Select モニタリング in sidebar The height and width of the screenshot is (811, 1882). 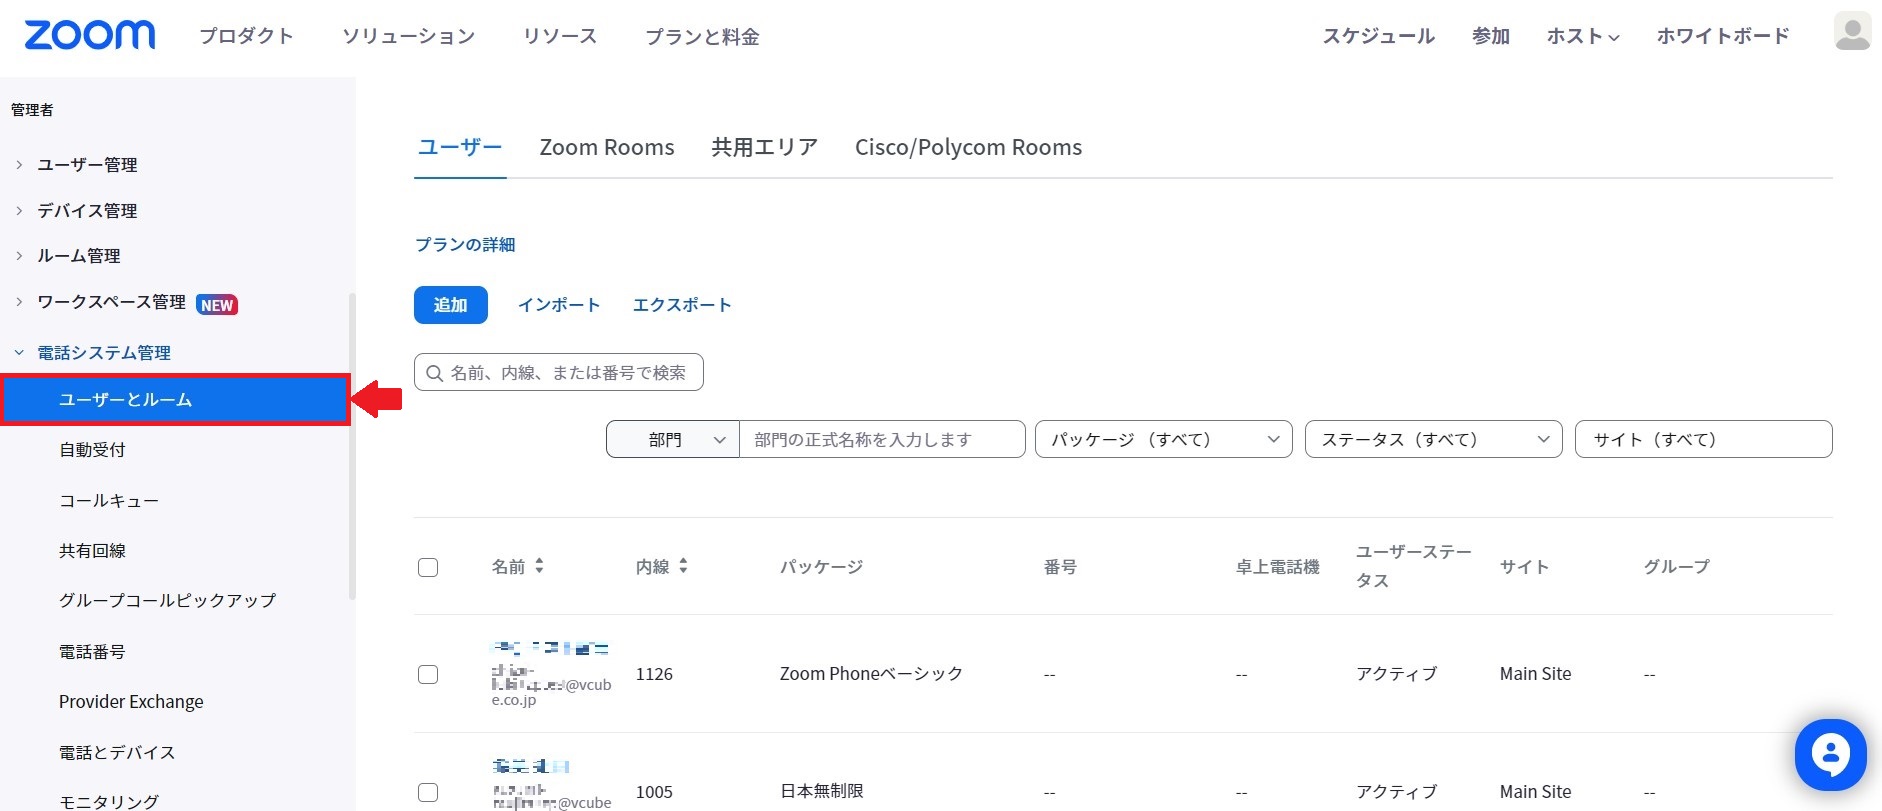(109, 801)
